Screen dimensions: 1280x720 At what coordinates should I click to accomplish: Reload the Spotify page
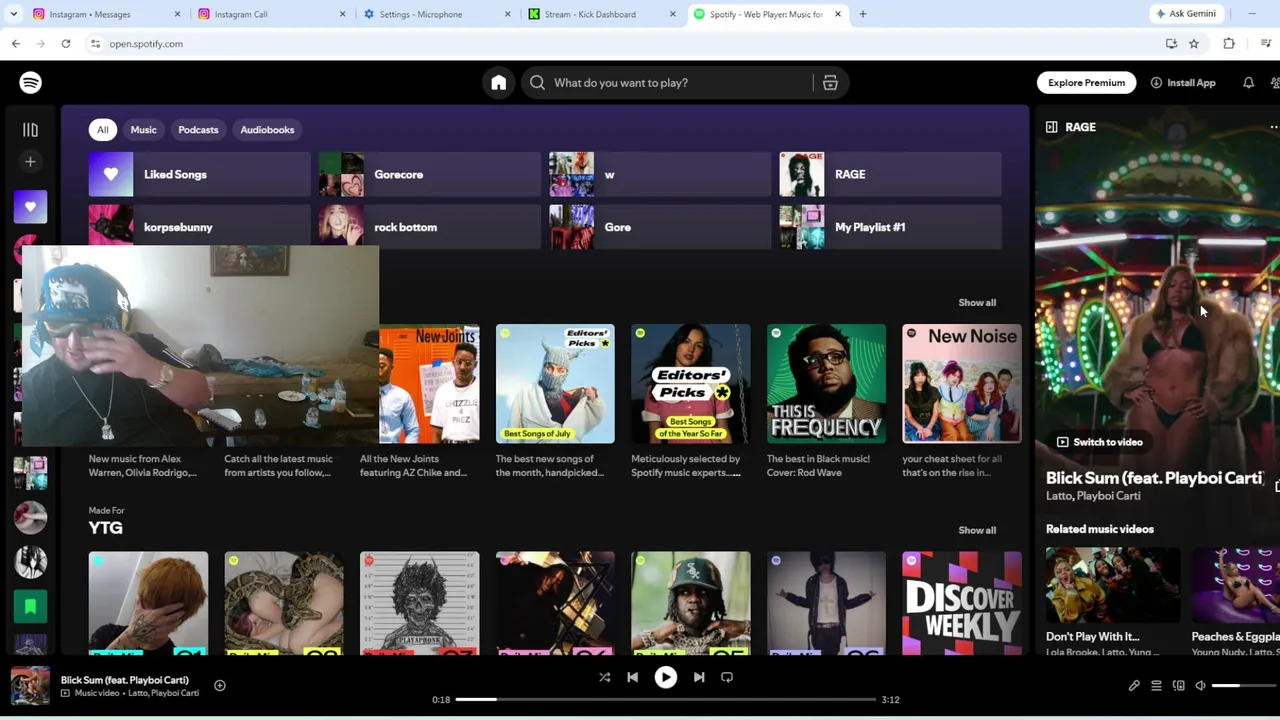(x=66, y=44)
